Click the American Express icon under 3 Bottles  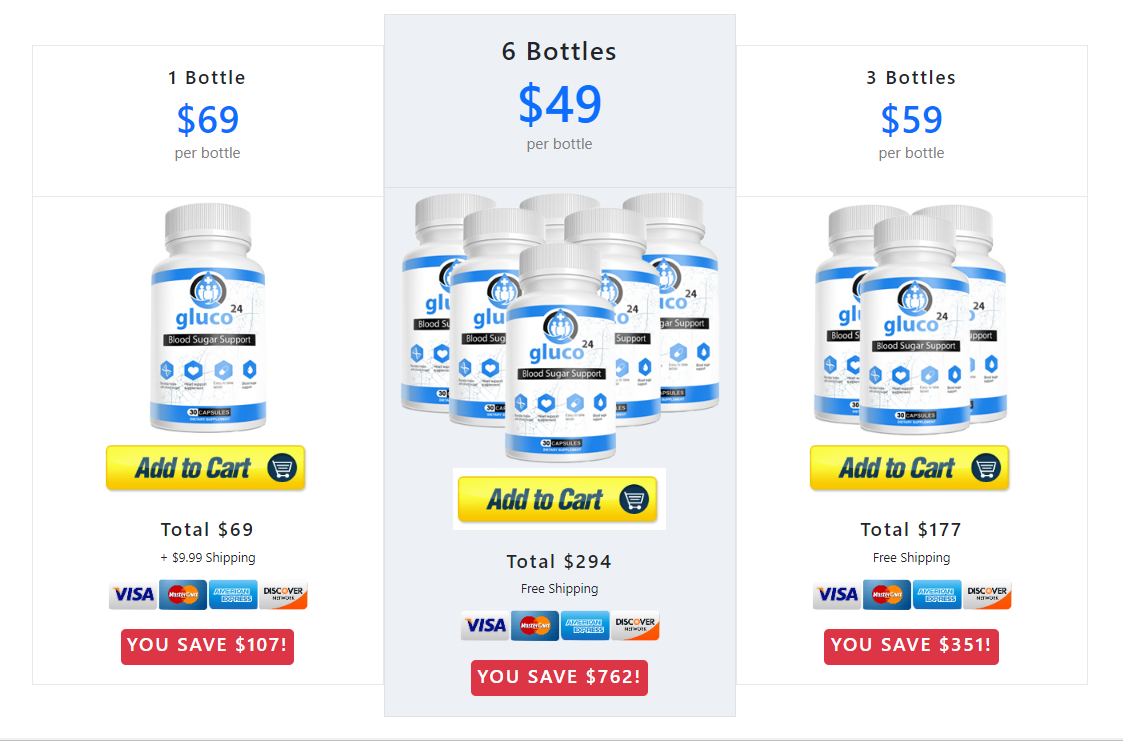click(937, 594)
